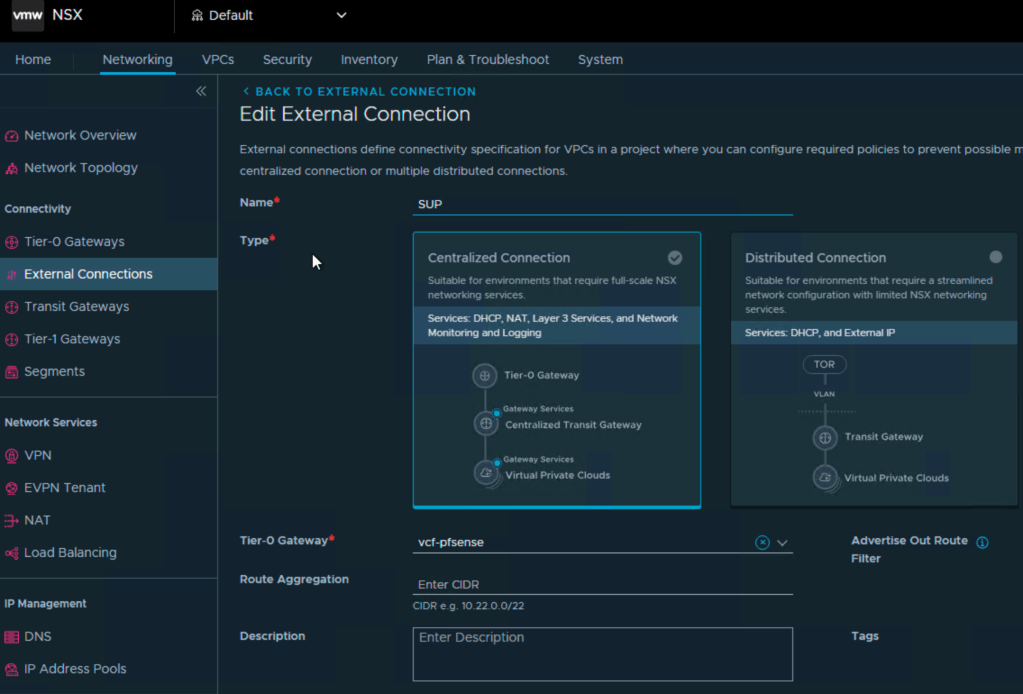Click the Load Balancing sidebar icon

[x=12, y=553]
